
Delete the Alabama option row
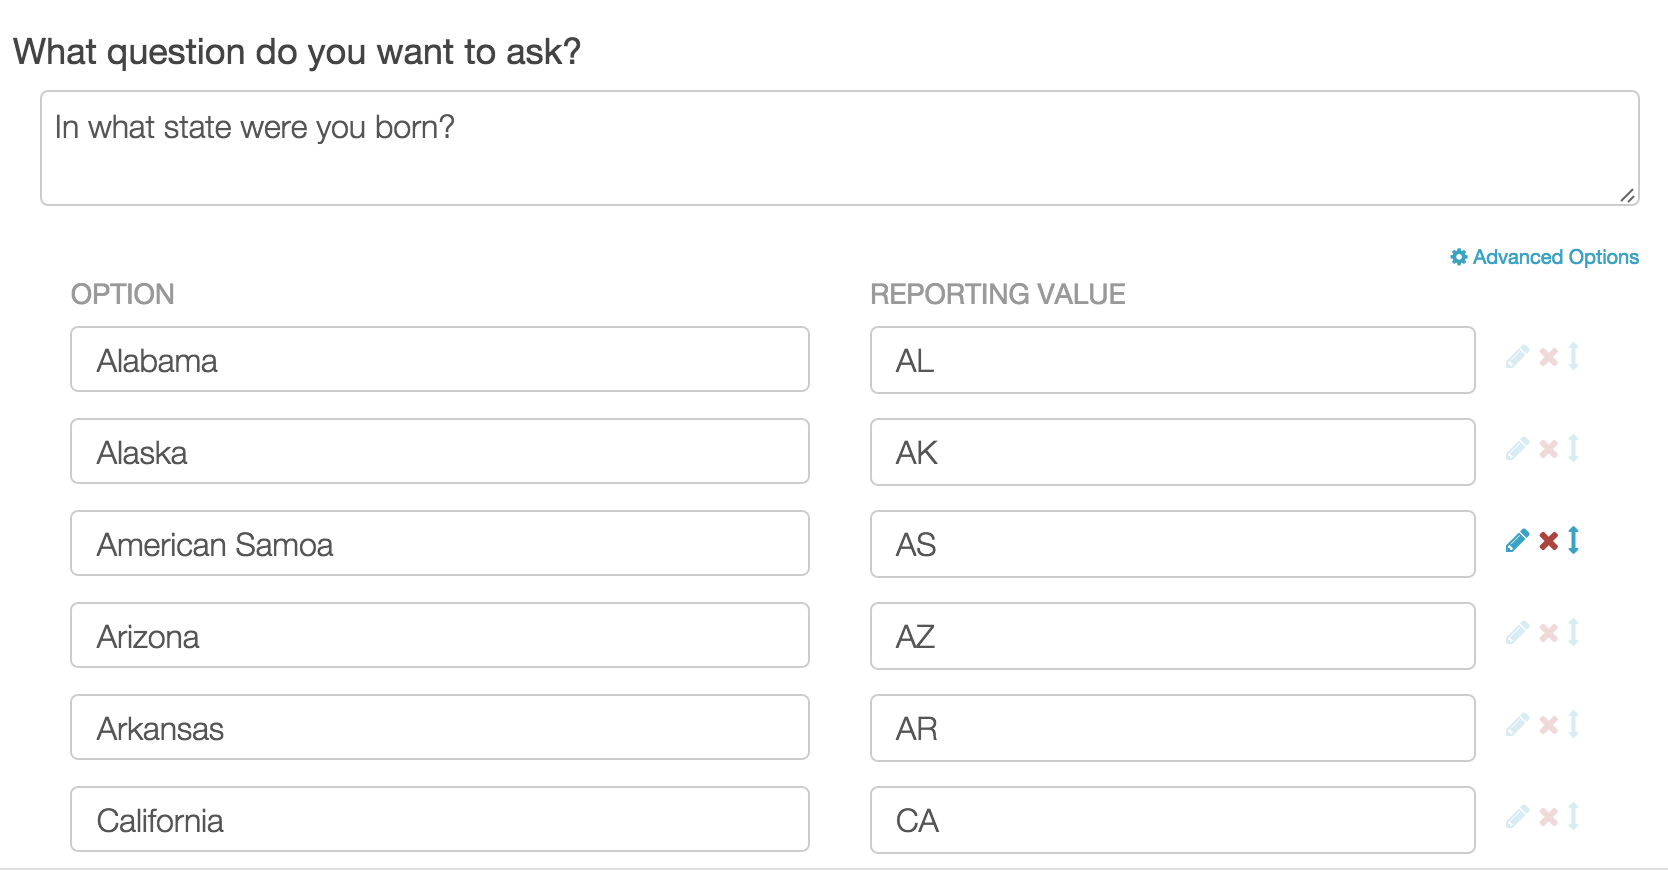tap(1549, 357)
